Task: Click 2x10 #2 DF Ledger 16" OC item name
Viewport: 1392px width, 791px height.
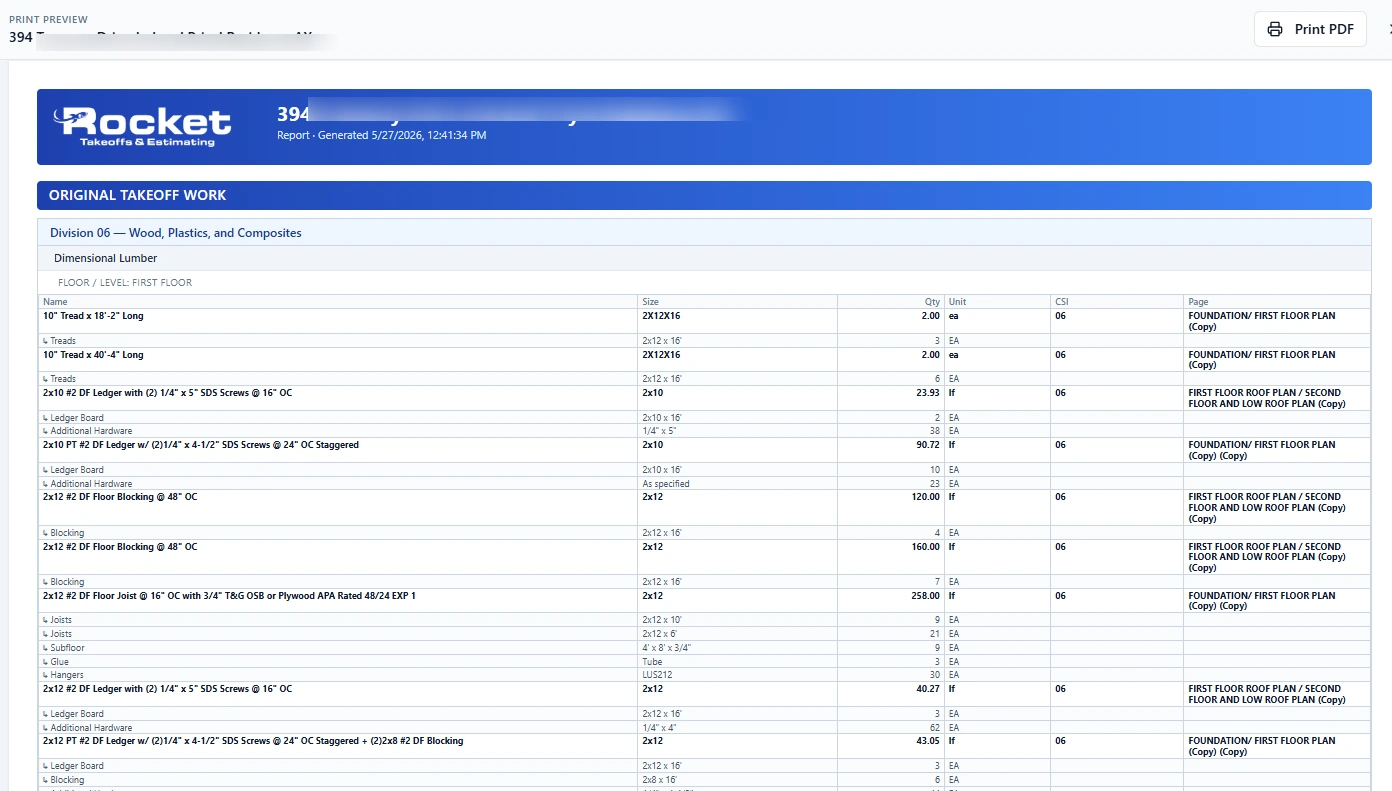Action: point(167,393)
